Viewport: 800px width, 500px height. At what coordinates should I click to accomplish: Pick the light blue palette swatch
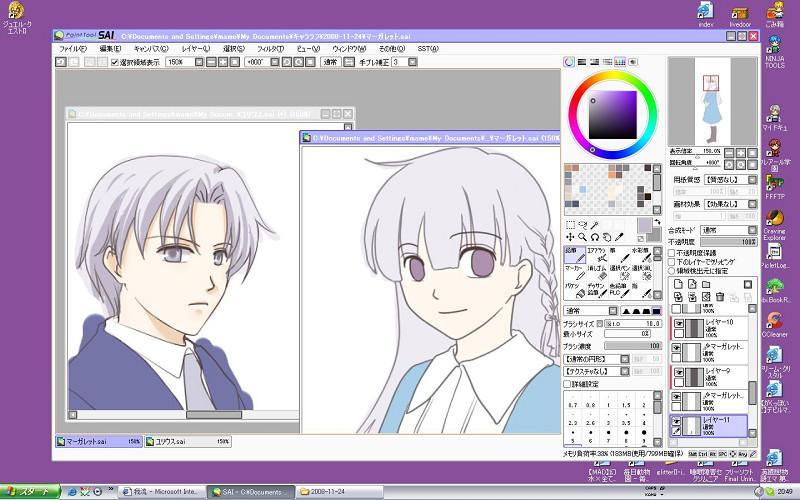(582, 190)
